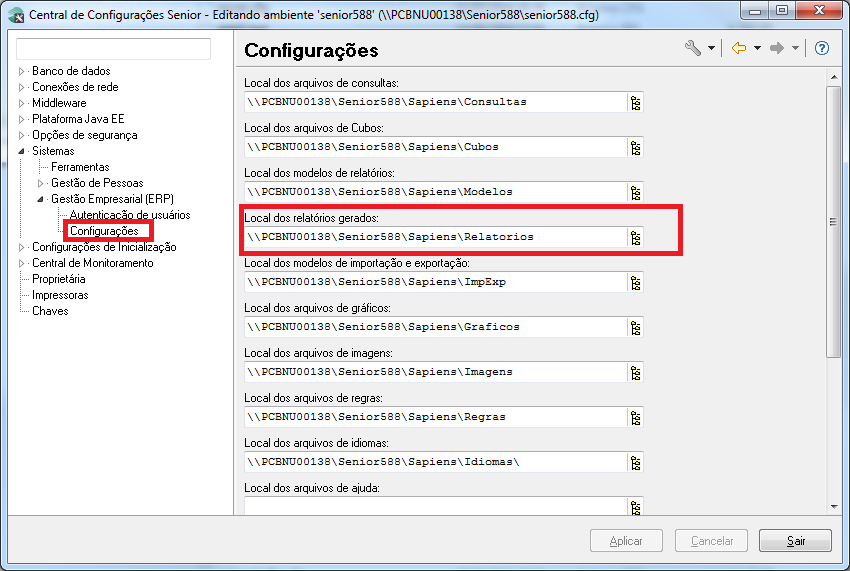Click the vertical scrollbar thumb

(834, 222)
